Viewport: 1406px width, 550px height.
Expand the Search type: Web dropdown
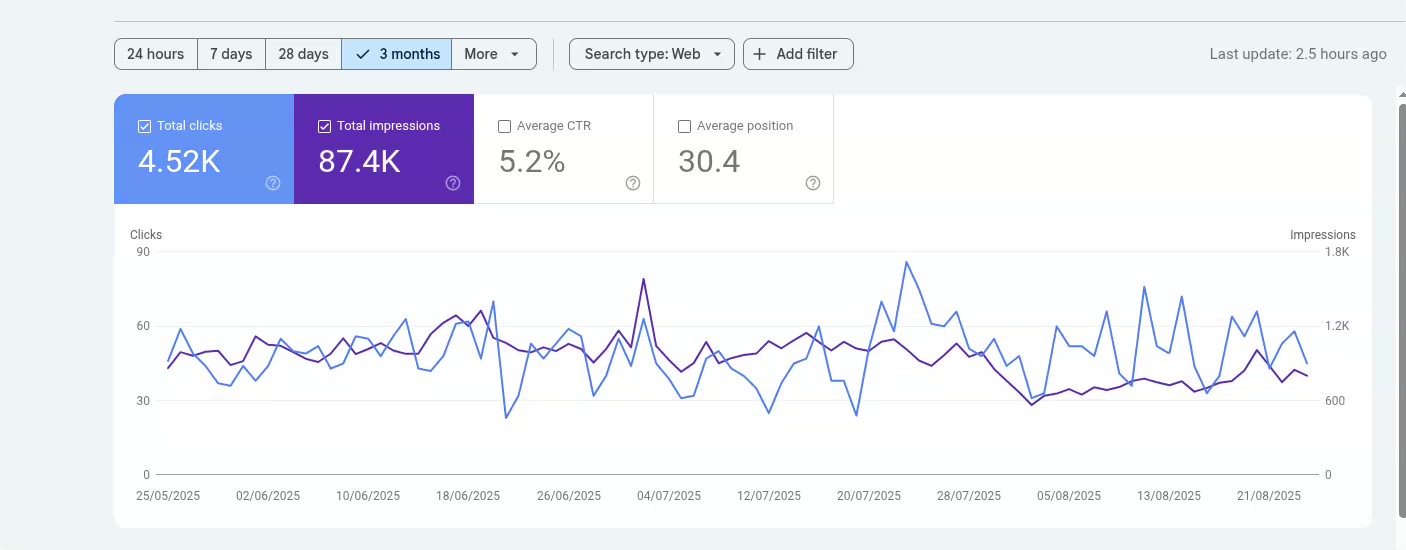[x=651, y=54]
